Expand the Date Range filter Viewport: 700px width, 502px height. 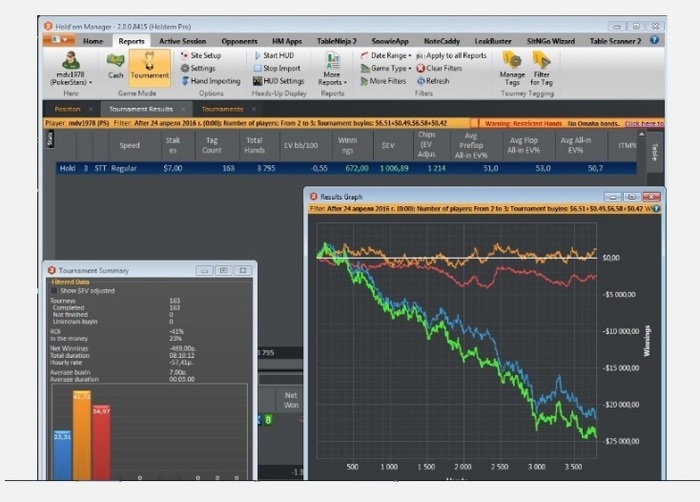click(x=386, y=55)
